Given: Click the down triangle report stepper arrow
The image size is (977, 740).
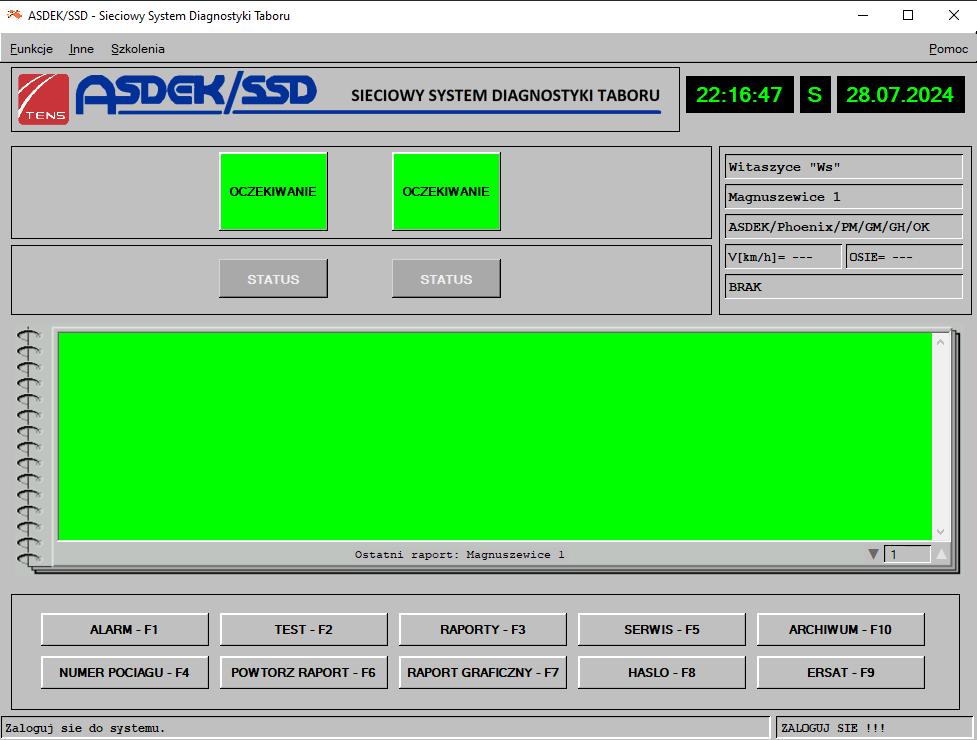Looking at the screenshot, I should click(x=873, y=554).
